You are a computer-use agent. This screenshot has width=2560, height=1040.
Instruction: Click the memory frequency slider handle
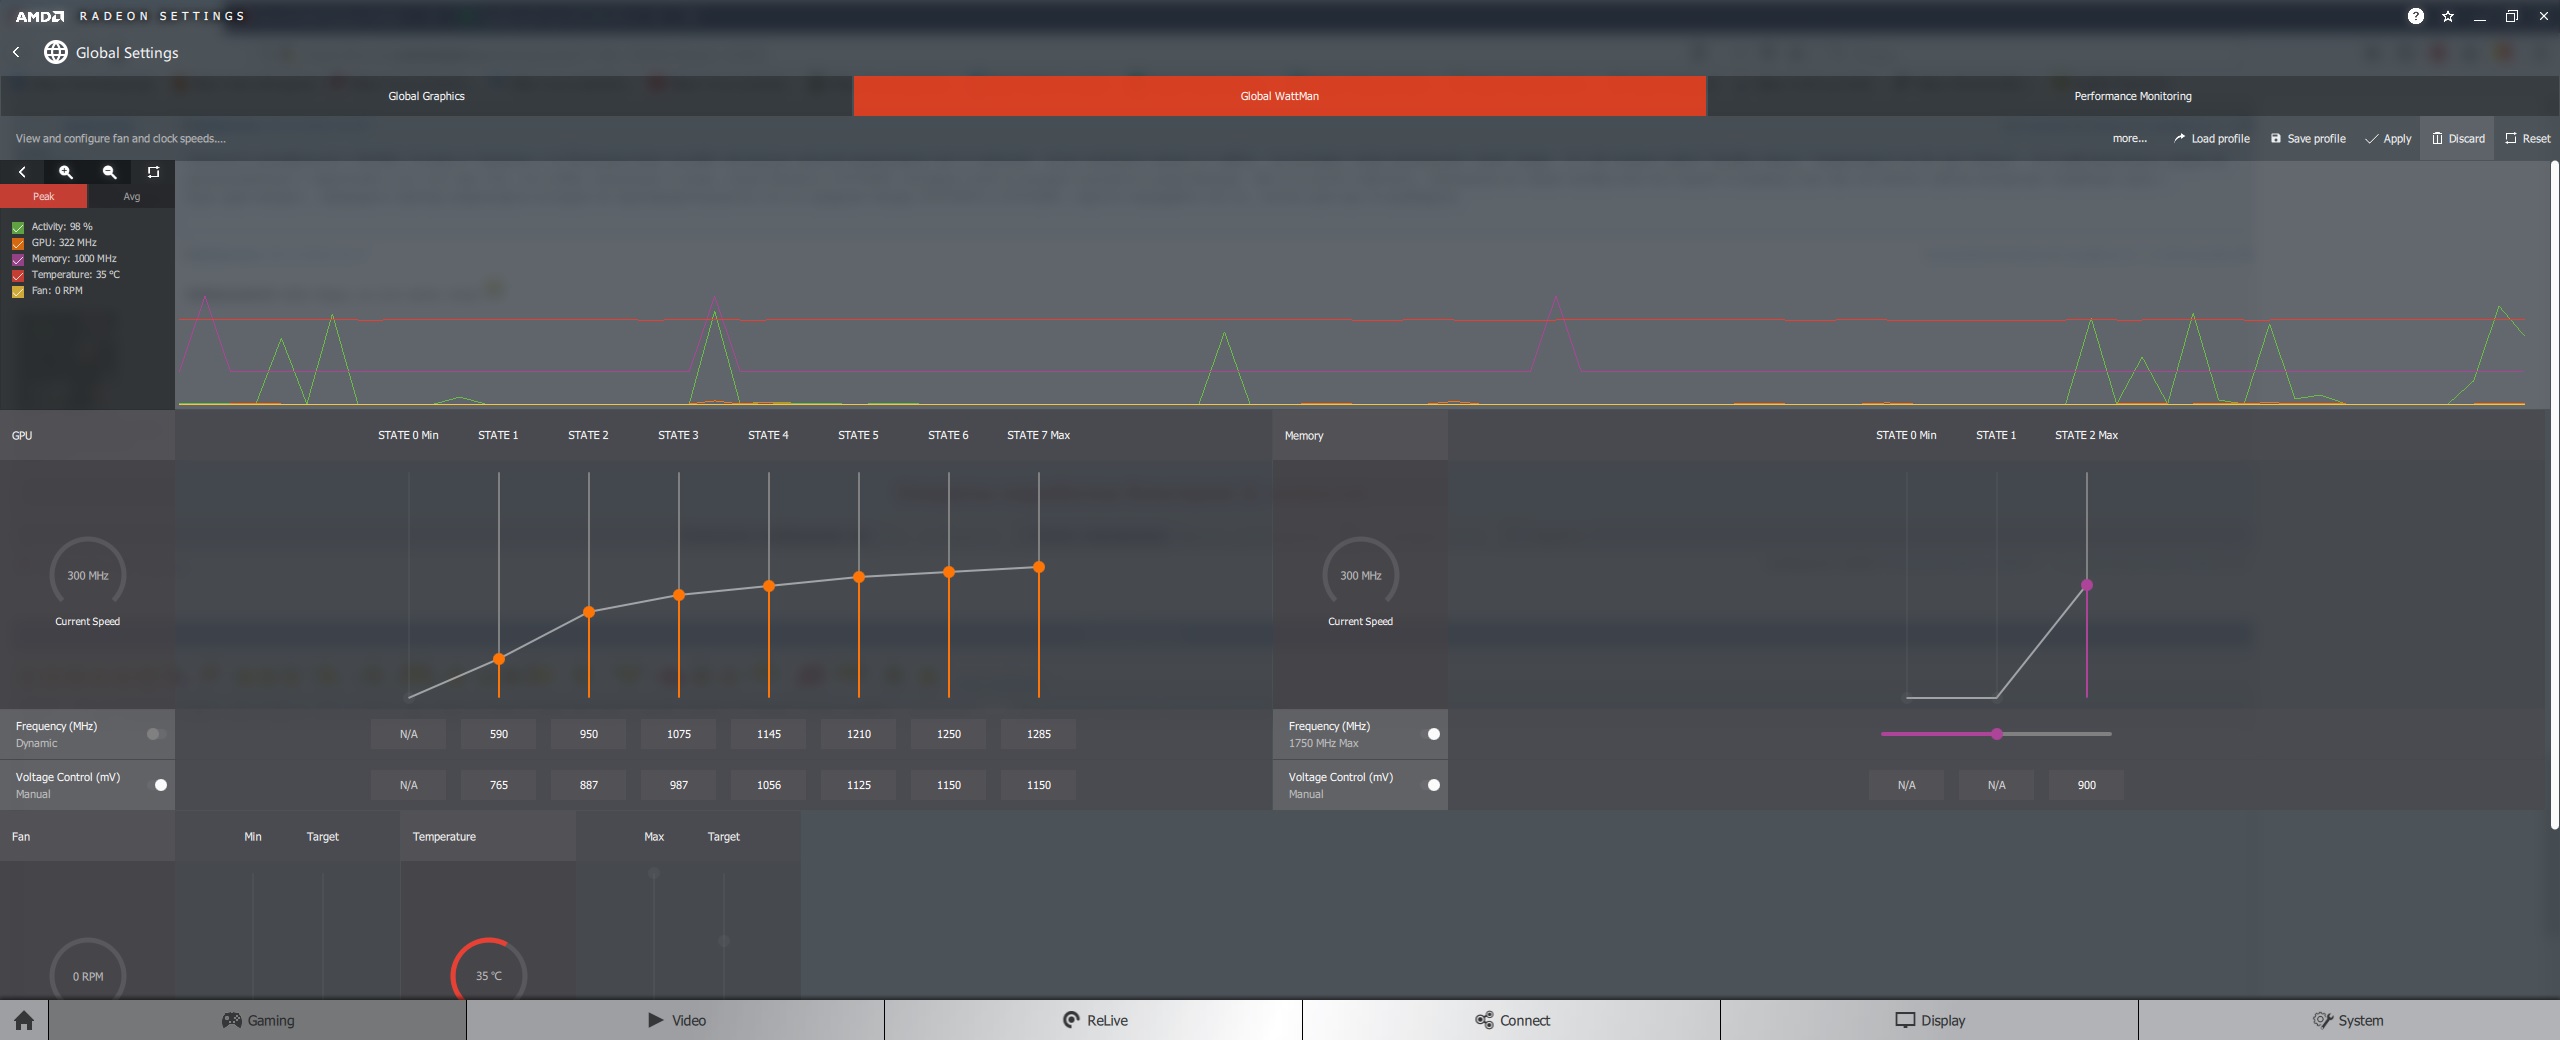[x=1997, y=734]
